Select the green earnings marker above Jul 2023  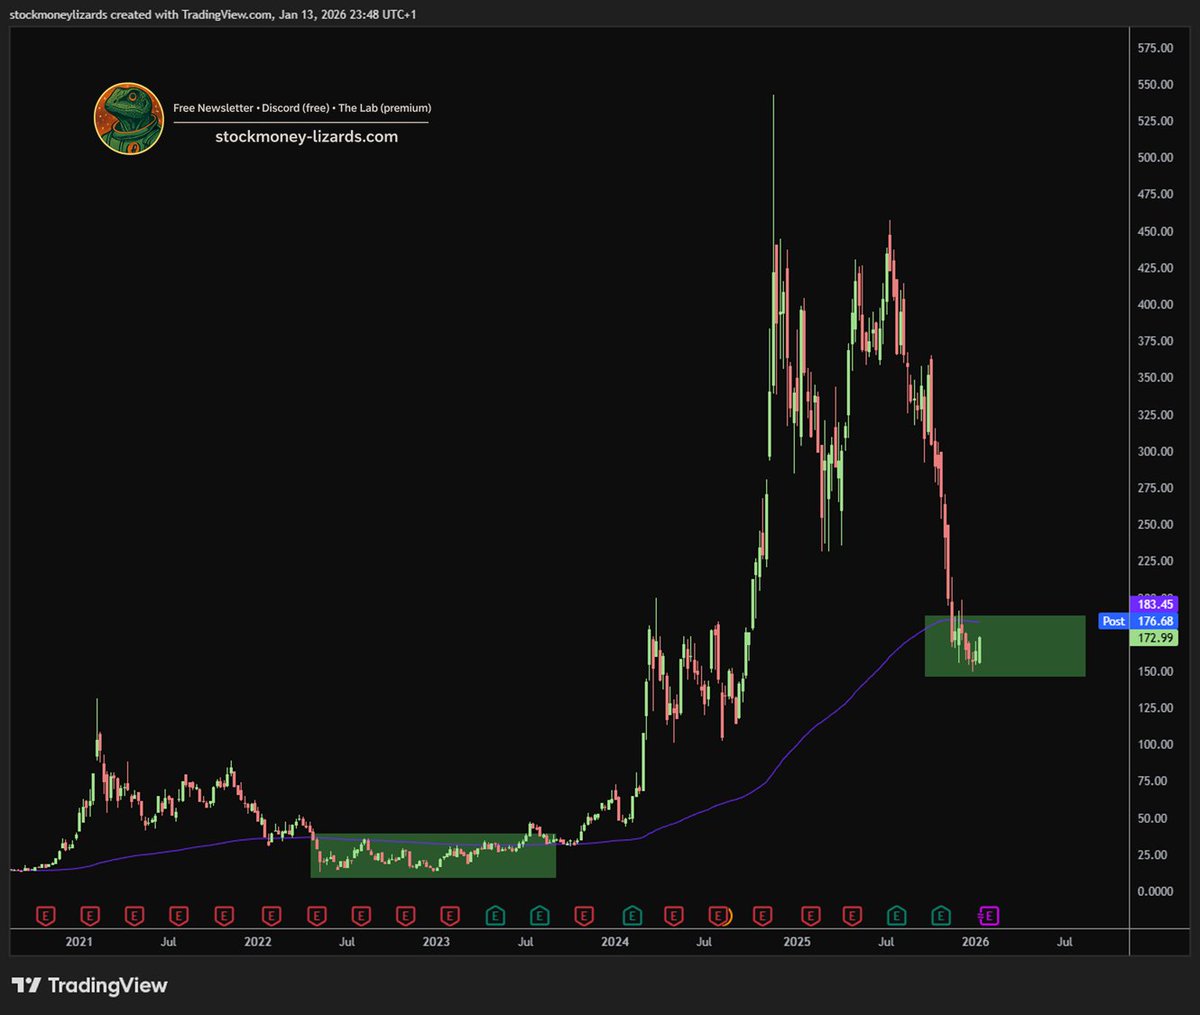[x=540, y=915]
